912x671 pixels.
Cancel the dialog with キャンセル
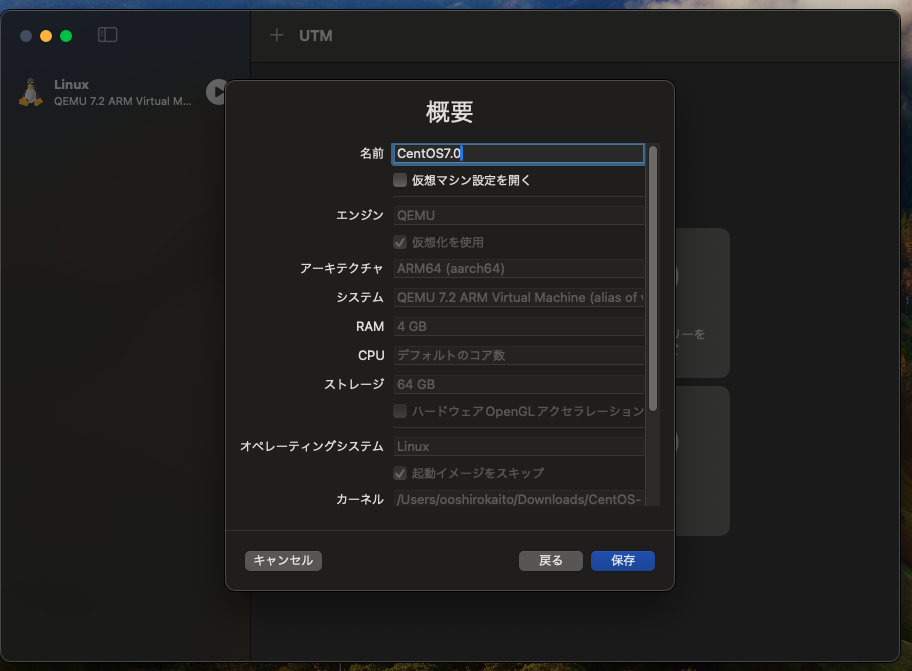click(283, 560)
